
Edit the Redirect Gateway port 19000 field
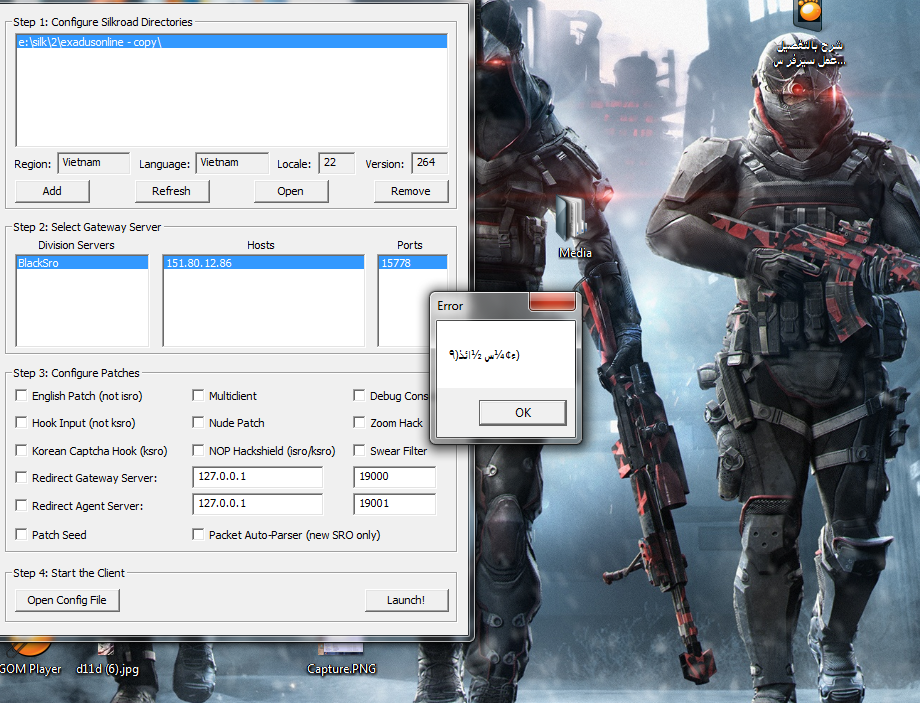point(395,477)
